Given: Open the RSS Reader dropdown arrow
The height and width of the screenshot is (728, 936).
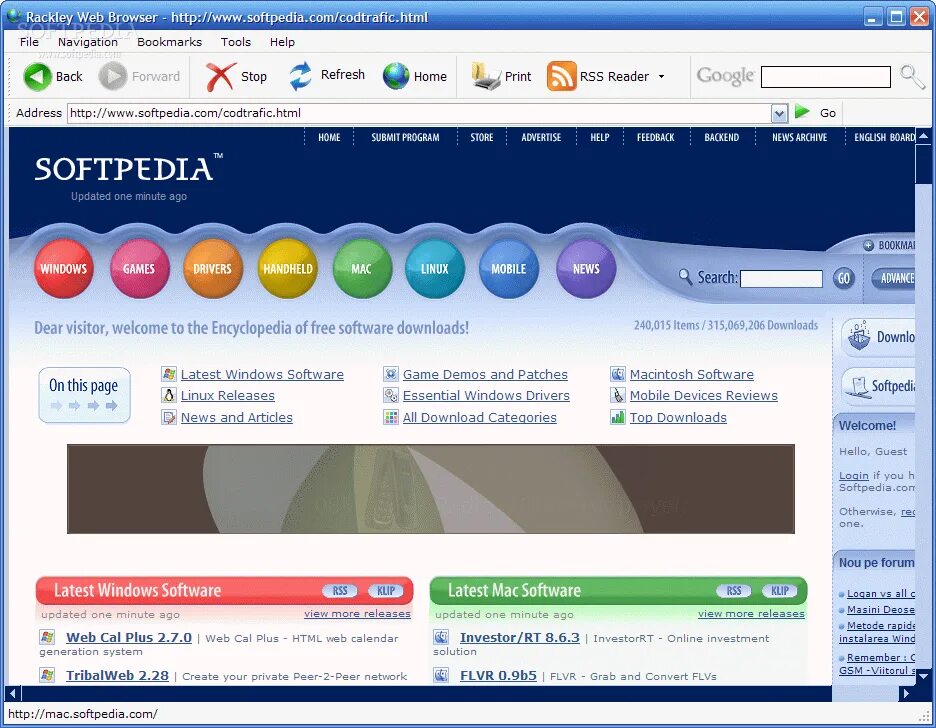Looking at the screenshot, I should tap(661, 76).
